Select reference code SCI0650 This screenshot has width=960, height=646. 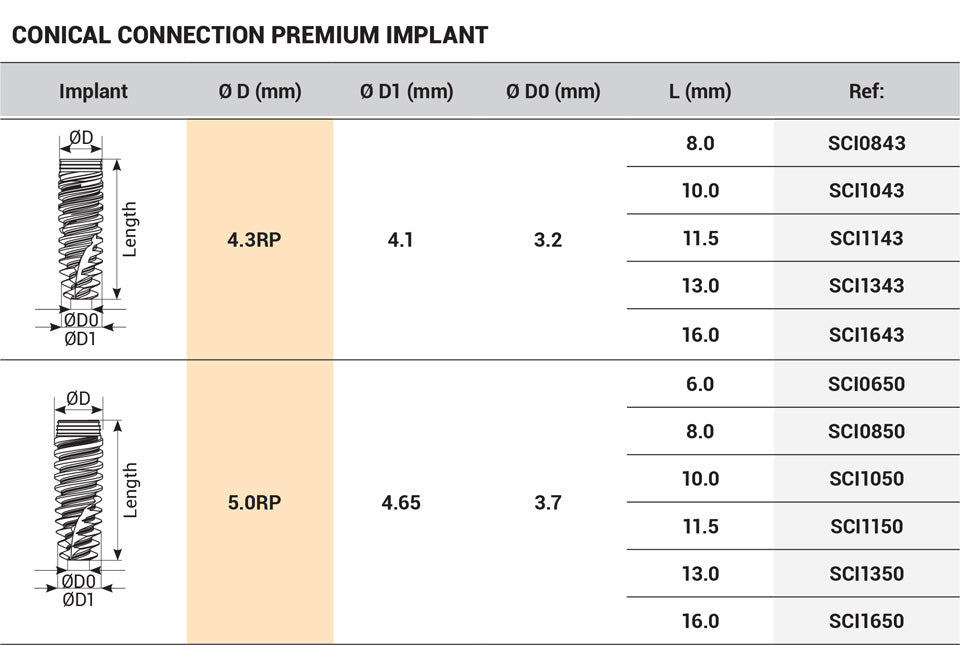pyautogui.click(x=866, y=384)
